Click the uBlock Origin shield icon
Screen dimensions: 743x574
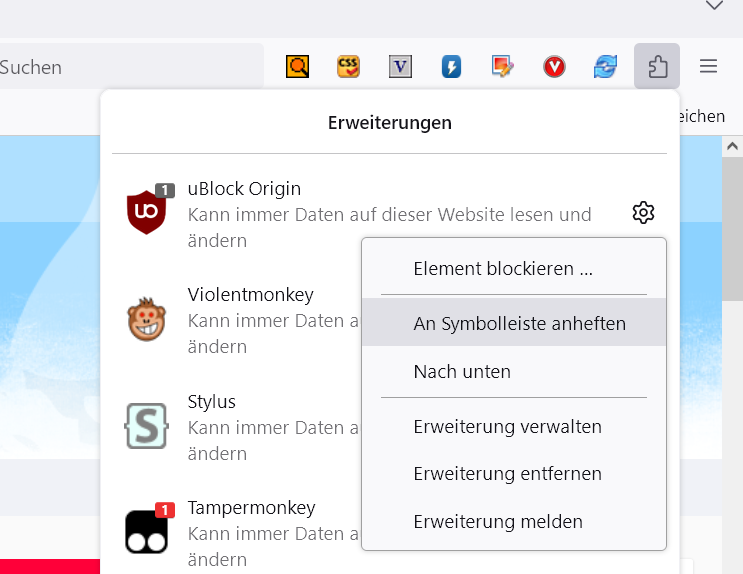coord(146,212)
